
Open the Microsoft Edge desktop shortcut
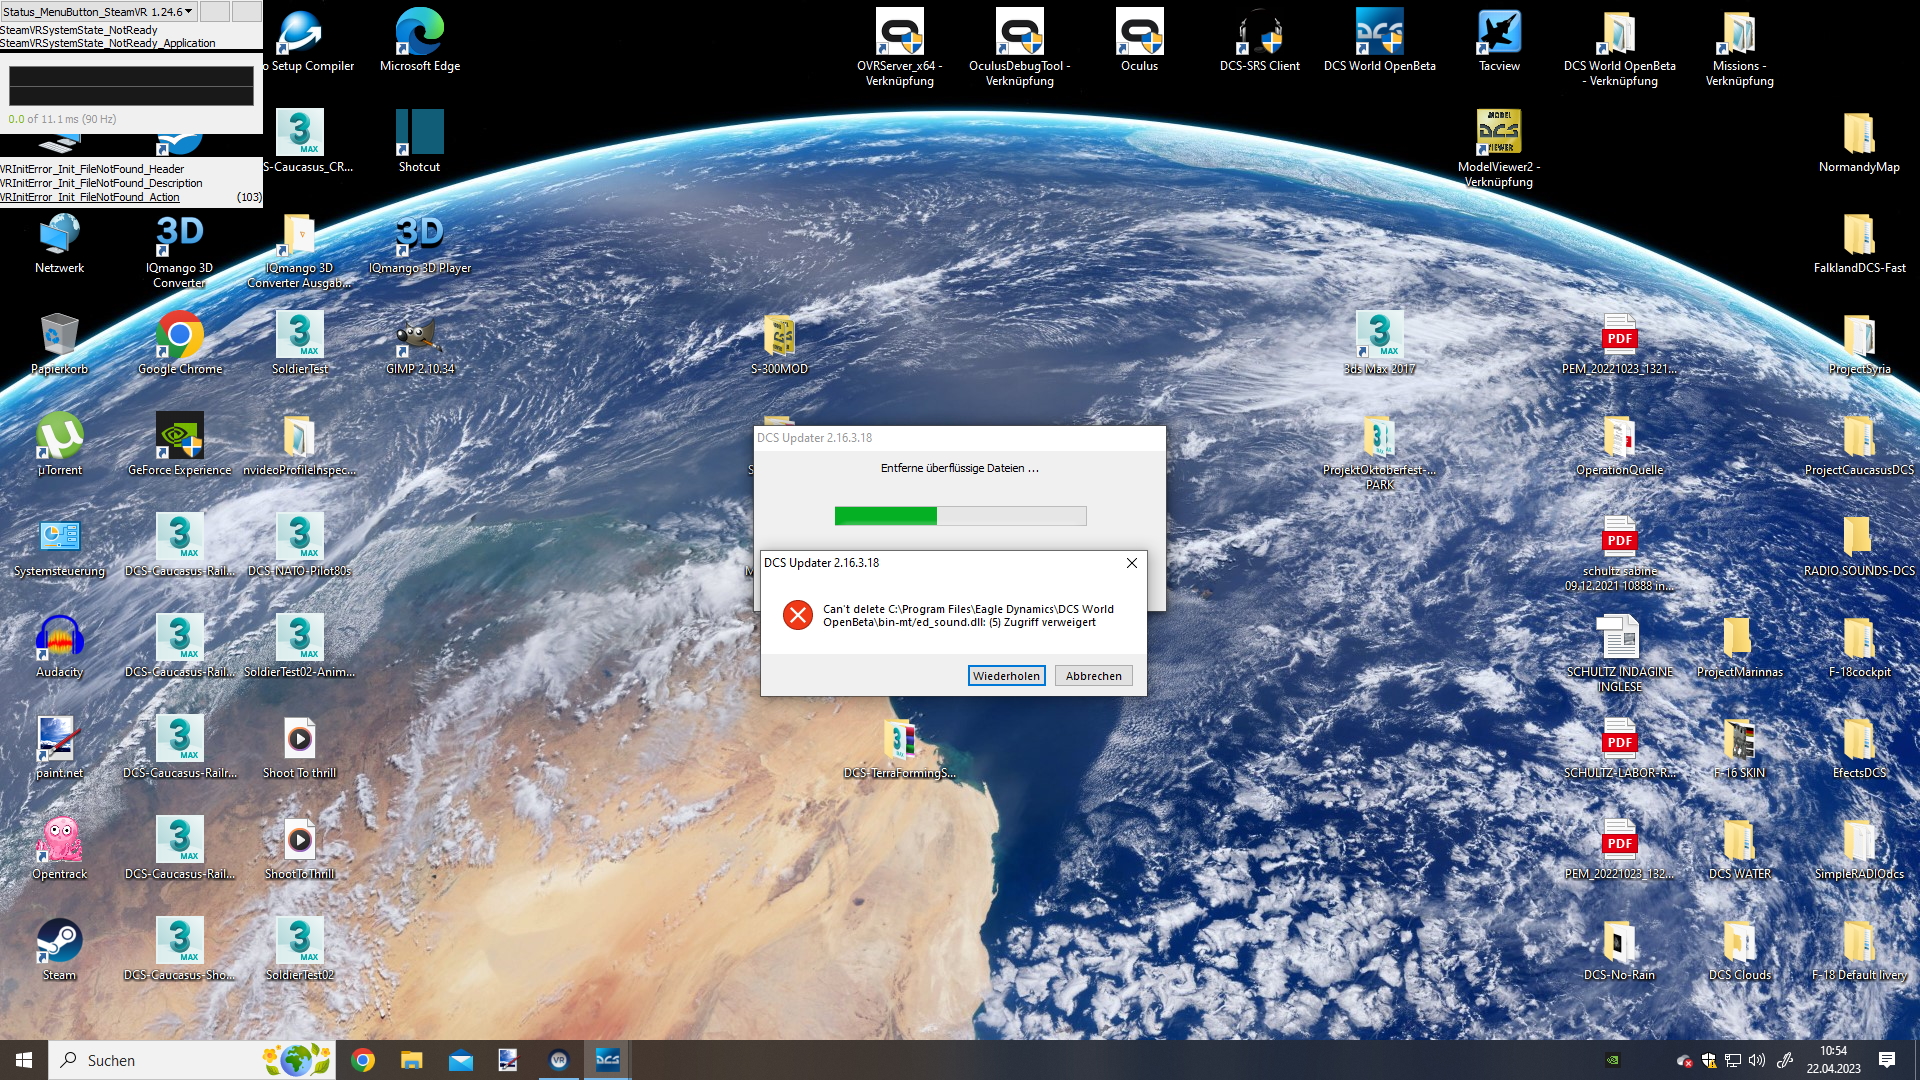[x=420, y=42]
